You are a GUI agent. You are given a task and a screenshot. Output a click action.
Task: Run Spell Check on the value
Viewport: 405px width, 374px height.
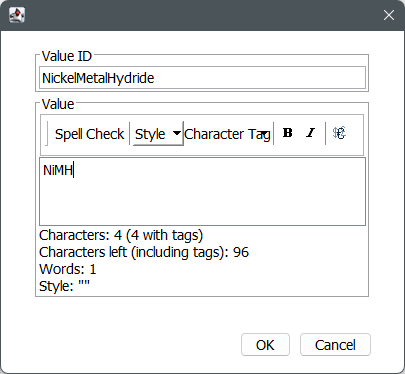tap(89, 134)
